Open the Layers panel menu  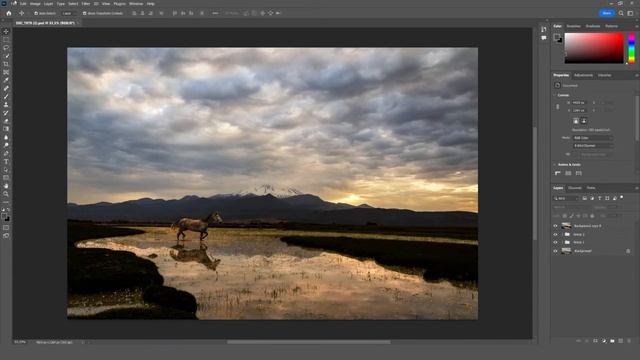[636, 188]
